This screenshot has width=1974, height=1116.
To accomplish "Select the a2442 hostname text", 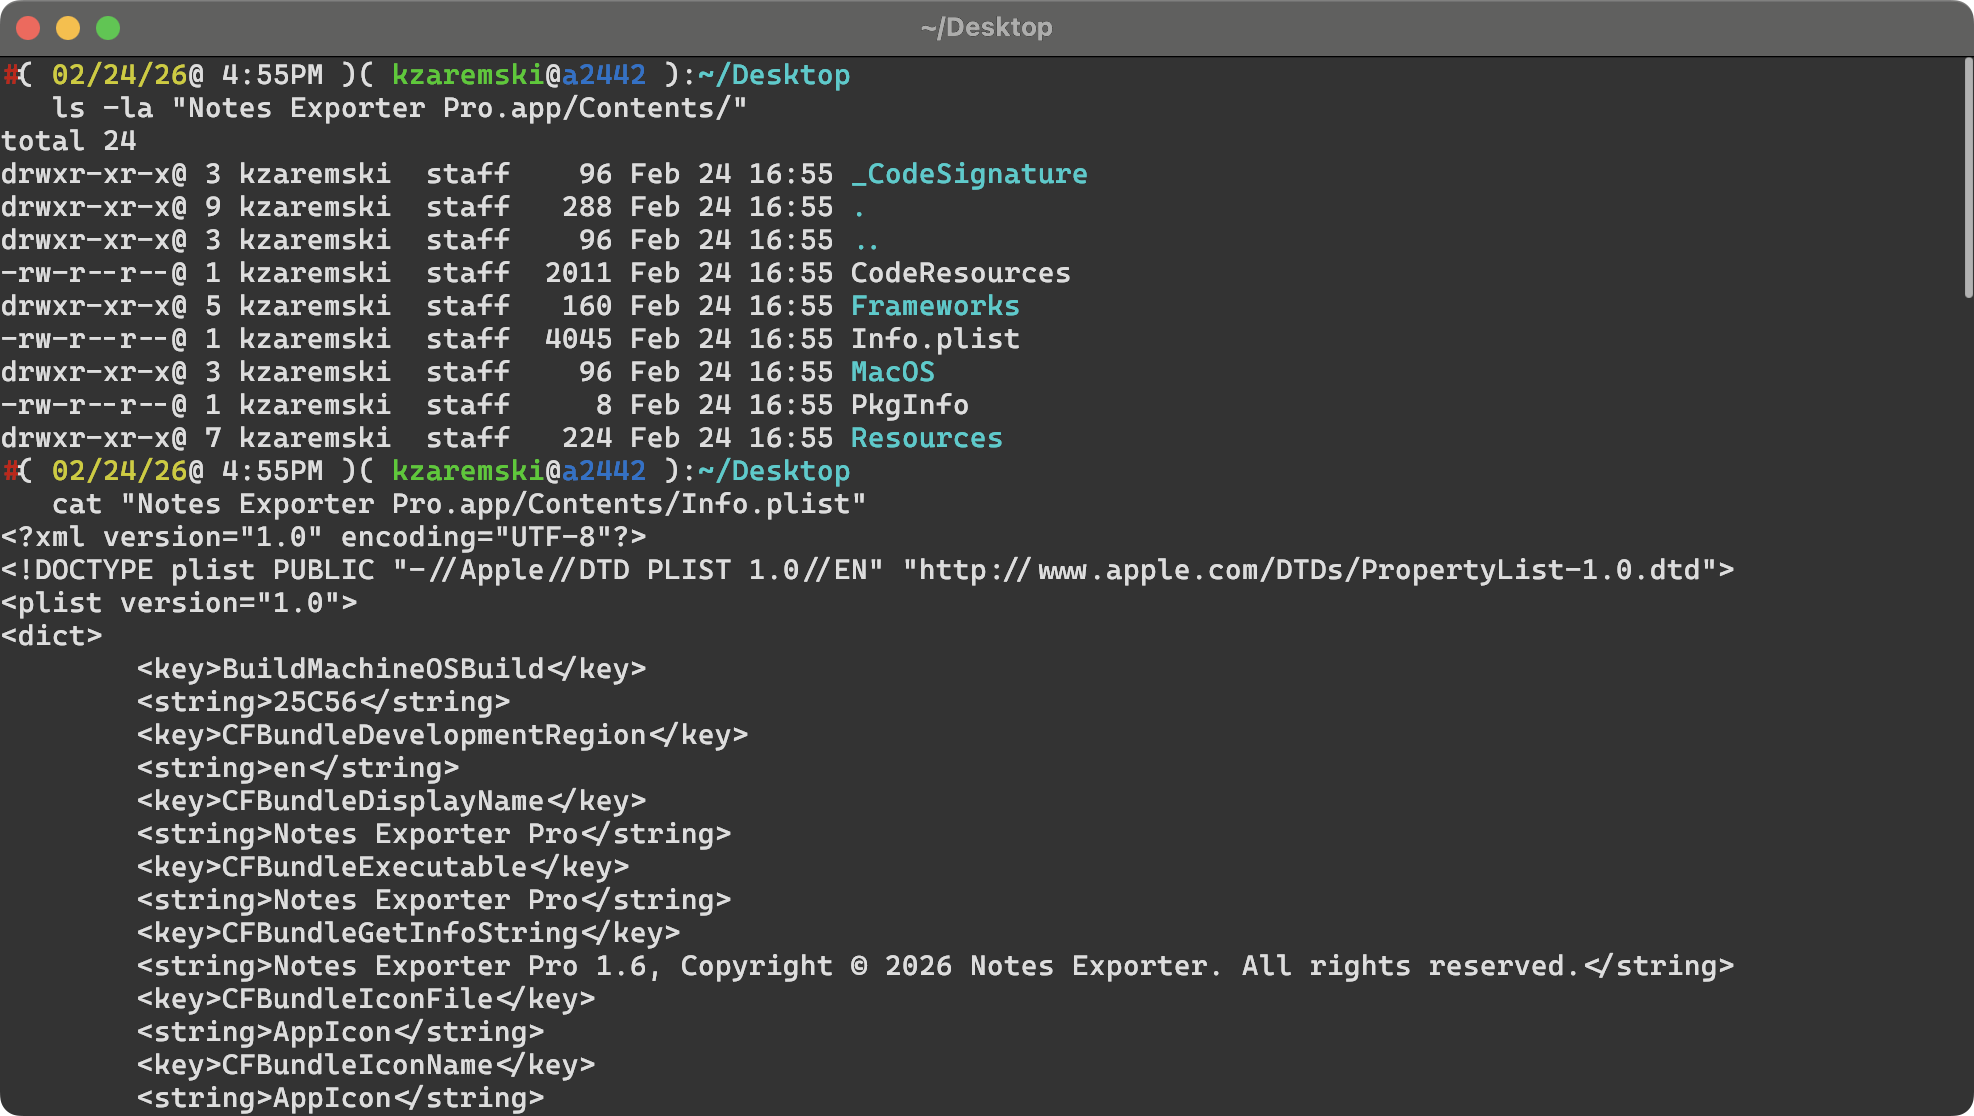I will tap(606, 73).
